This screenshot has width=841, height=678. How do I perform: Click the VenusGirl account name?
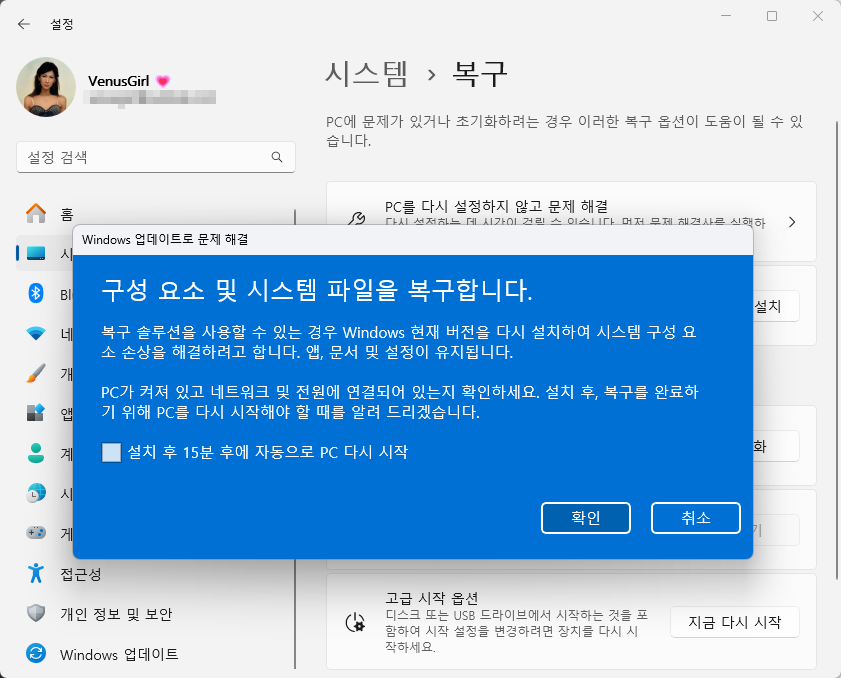pyautogui.click(x=119, y=81)
